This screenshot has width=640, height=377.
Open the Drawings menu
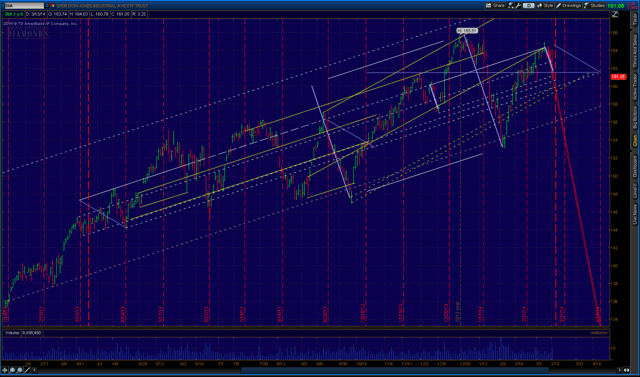pos(568,5)
